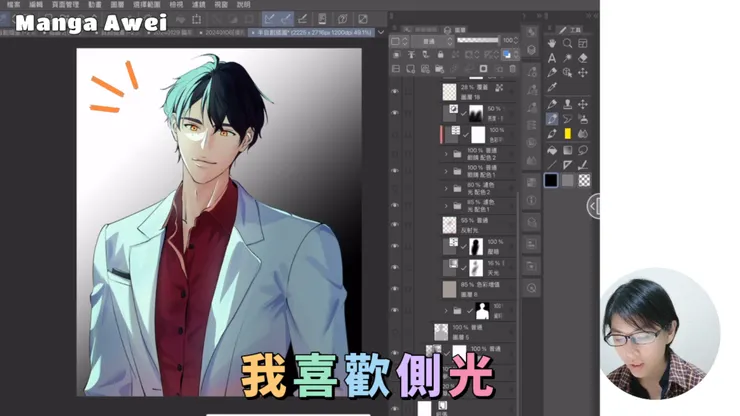Viewport: 740px width, 416px height.
Task: Select the Gradient tool
Action: tap(567, 151)
